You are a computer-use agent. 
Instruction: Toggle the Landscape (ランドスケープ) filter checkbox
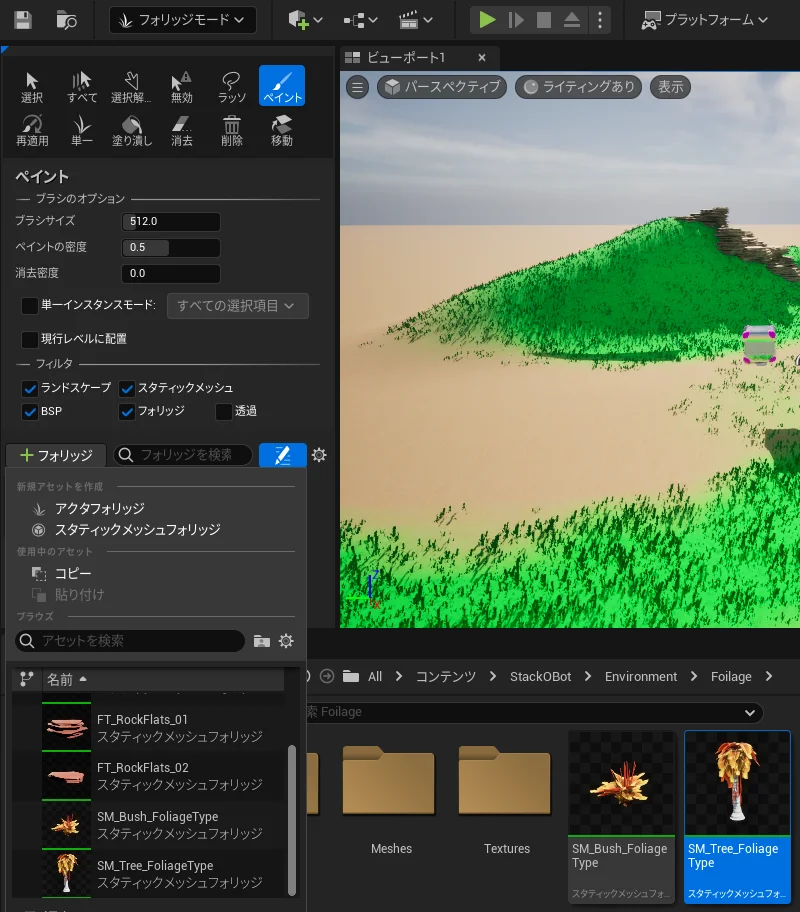(30, 388)
